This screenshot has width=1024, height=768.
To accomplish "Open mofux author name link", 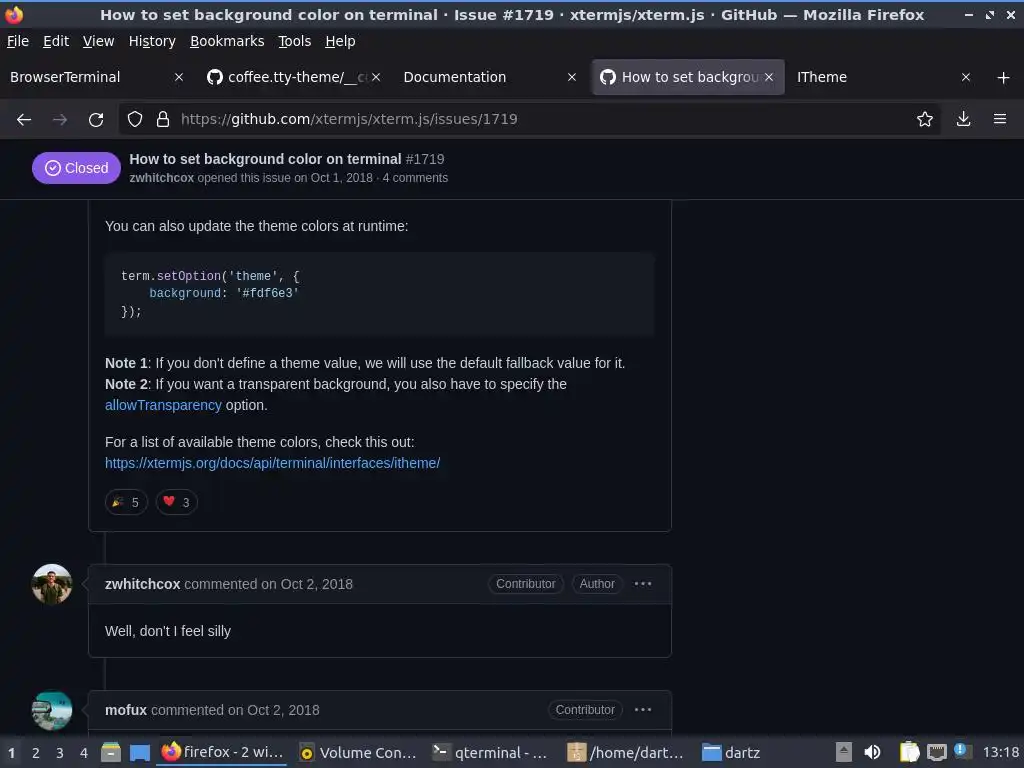I will tap(125, 710).
